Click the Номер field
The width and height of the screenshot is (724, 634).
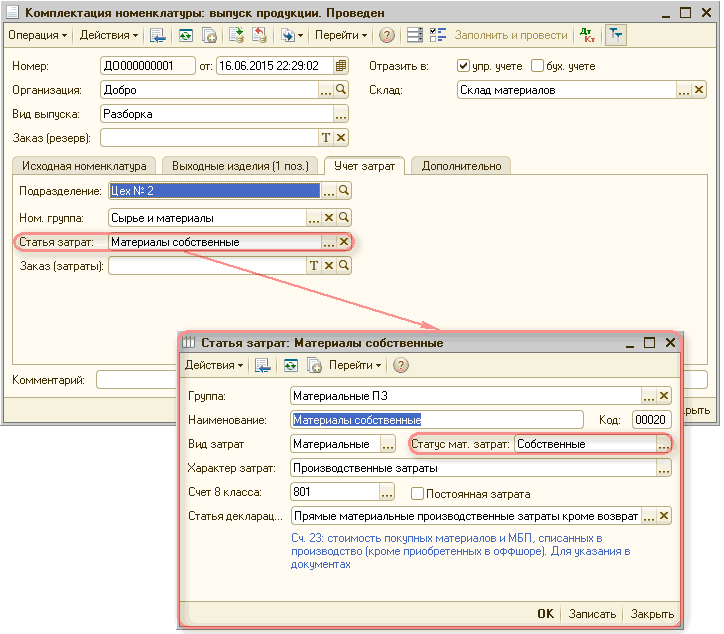[x=147, y=66]
